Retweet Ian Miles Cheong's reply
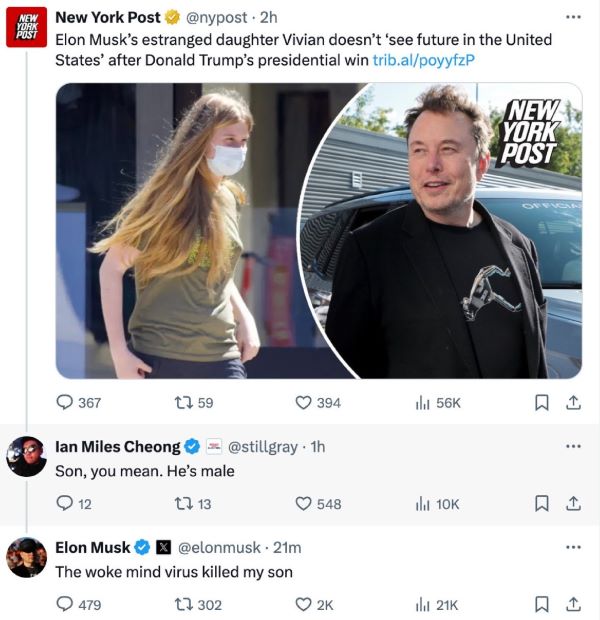Screen dimensions: 600x620 pos(183,504)
